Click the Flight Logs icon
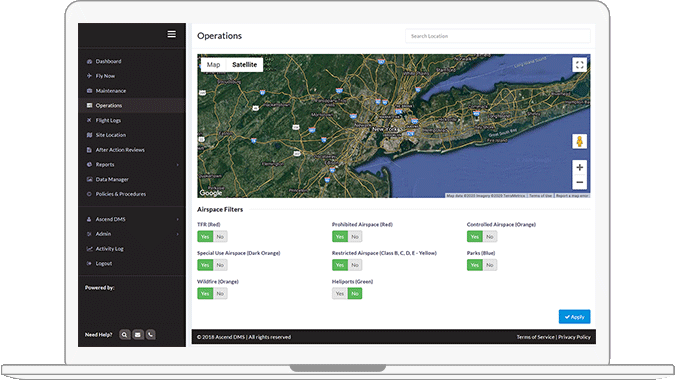The image size is (675, 380). [90, 120]
